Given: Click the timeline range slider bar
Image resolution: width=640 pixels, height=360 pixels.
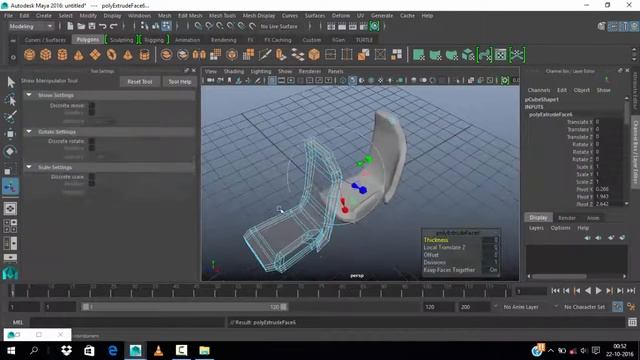Looking at the screenshot, I should click(184, 307).
